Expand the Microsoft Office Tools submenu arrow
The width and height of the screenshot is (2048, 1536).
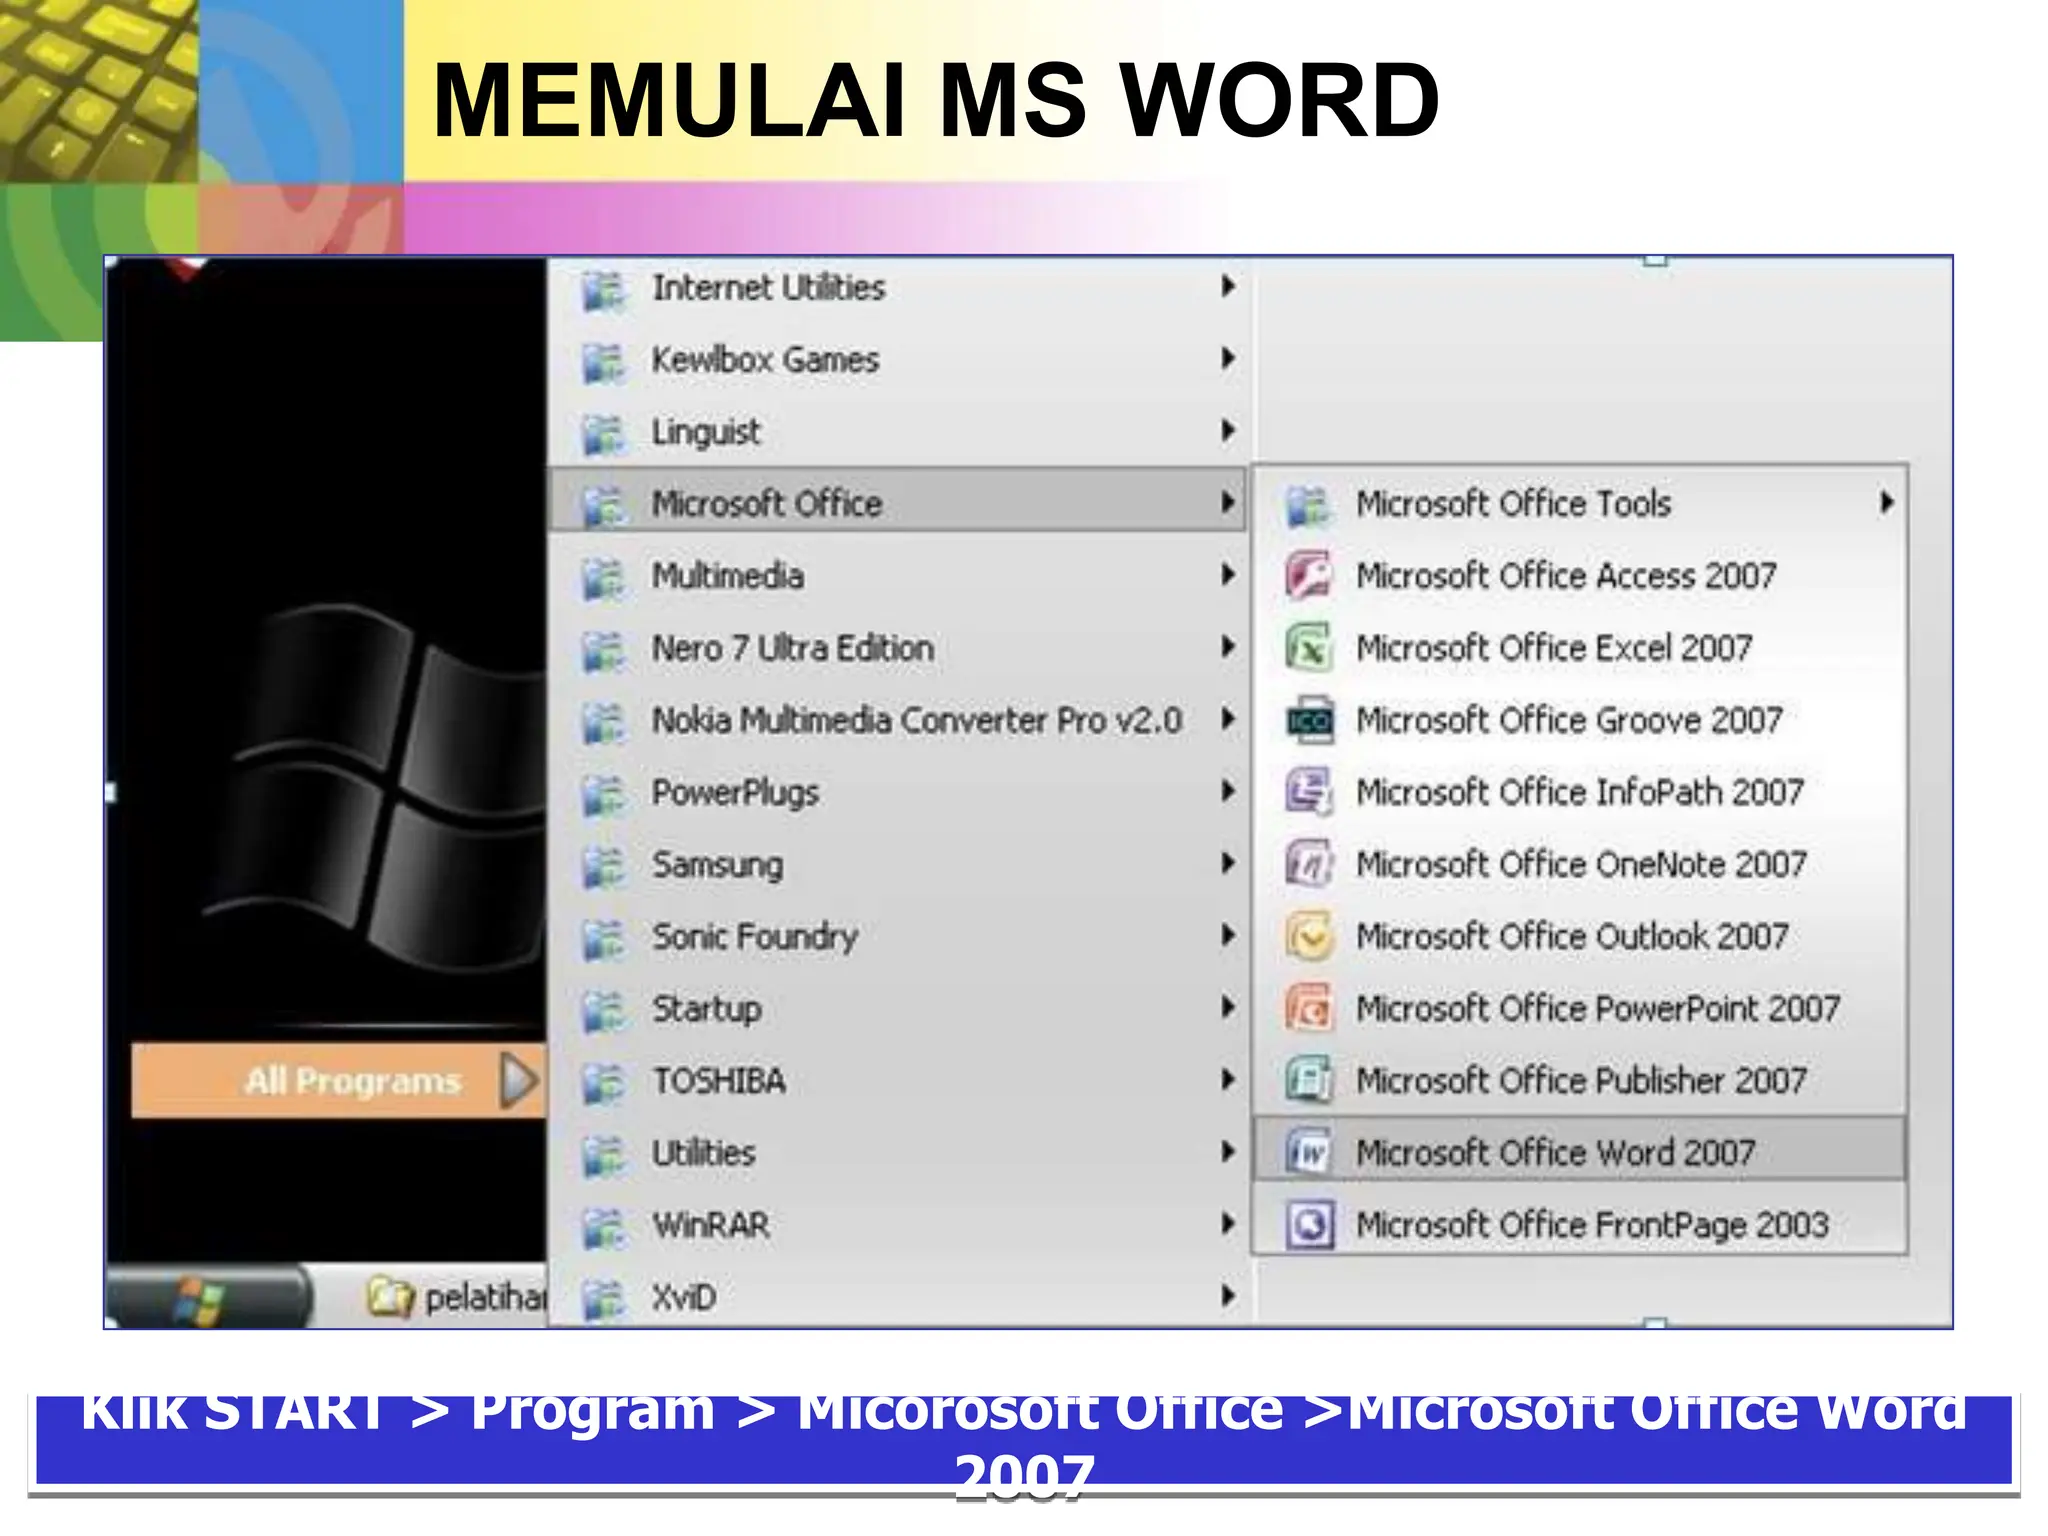pos(1886,503)
